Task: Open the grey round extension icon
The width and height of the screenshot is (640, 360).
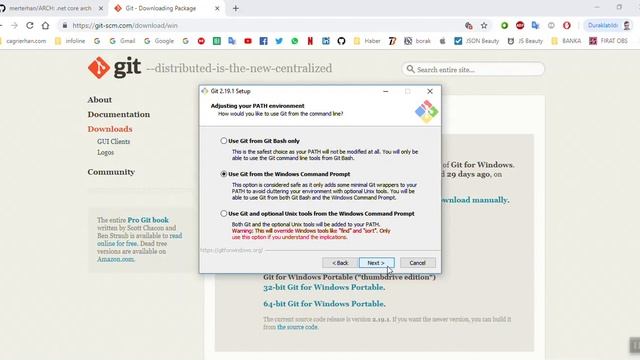Action: tap(551, 25)
